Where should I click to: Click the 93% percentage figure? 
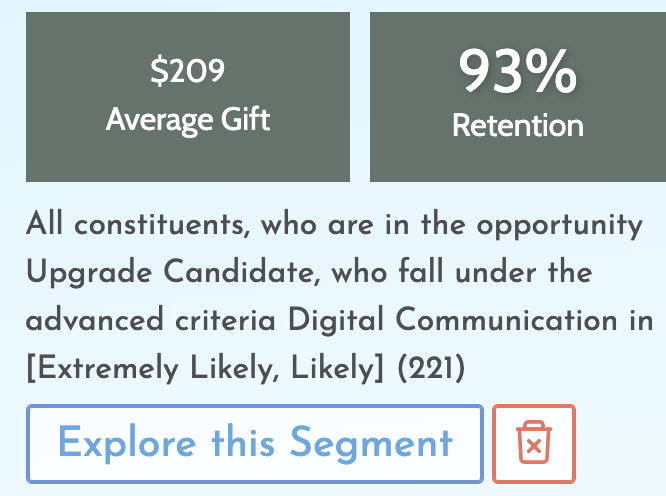click(517, 71)
